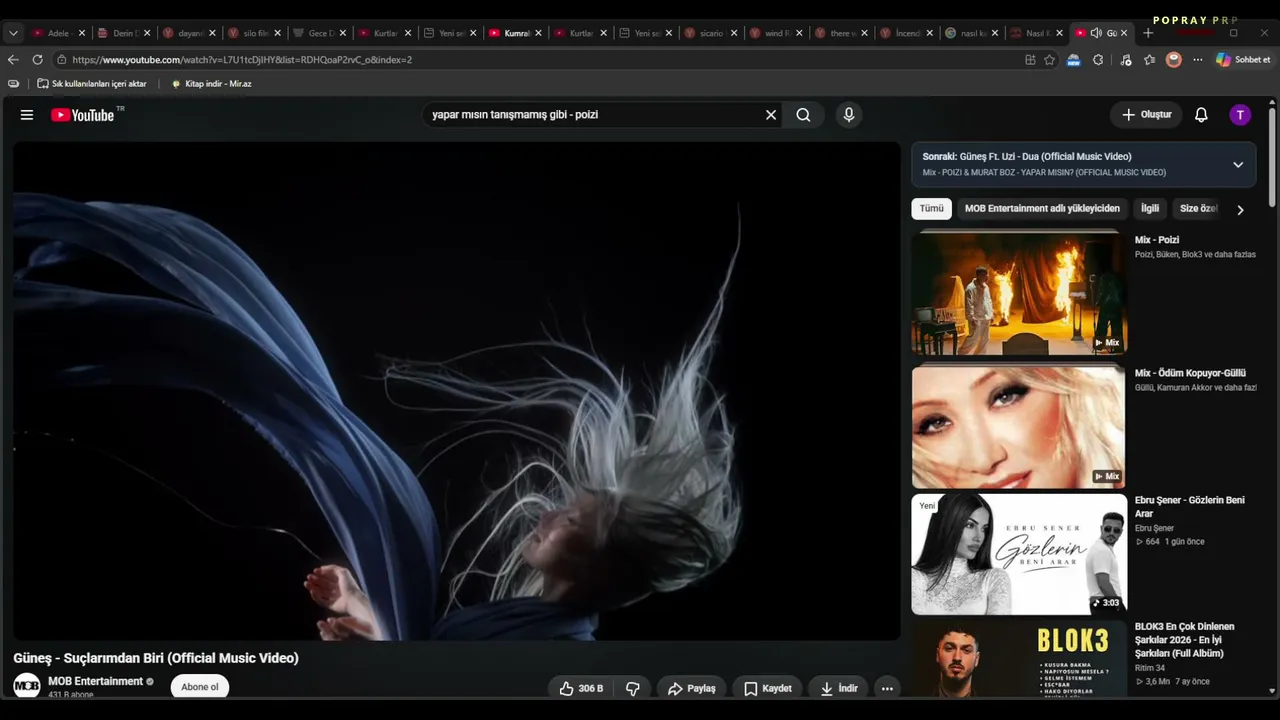The height and width of the screenshot is (720, 1280).
Task: Click the Oluştur create button
Action: pos(1146,115)
